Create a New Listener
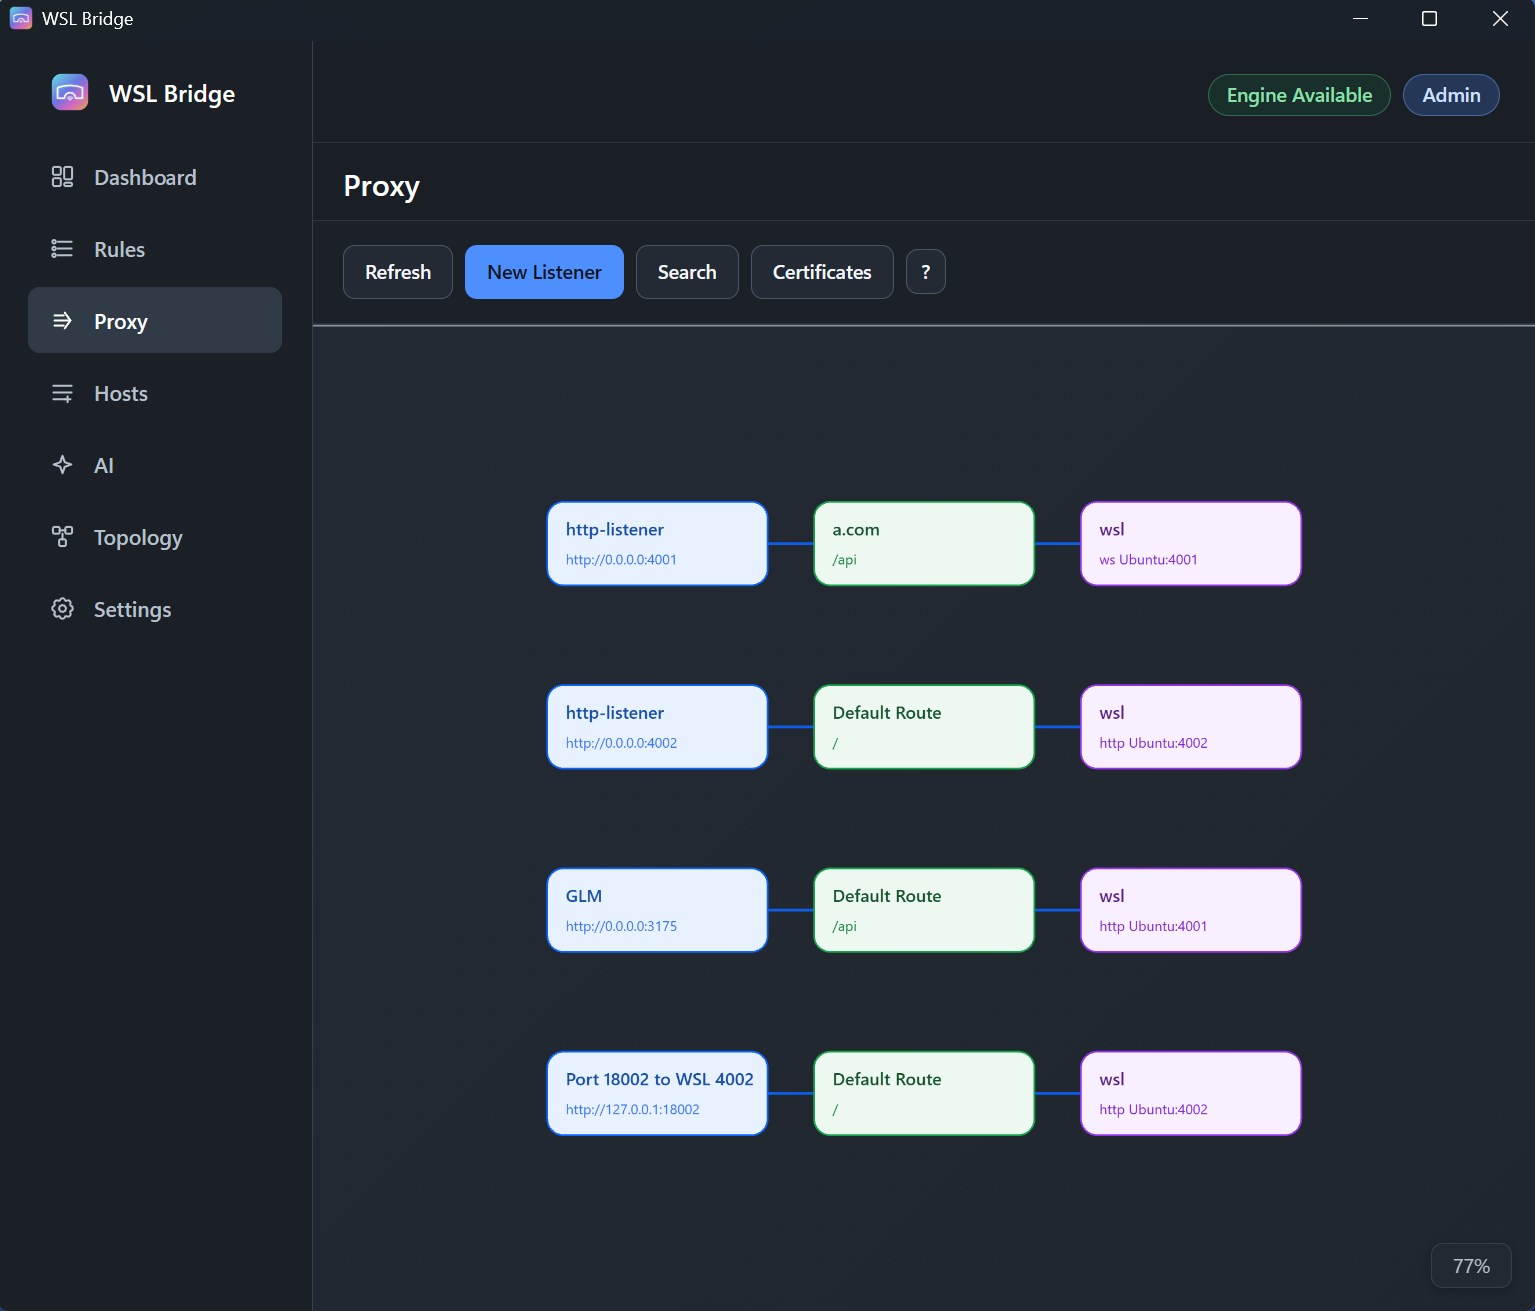 pos(544,272)
